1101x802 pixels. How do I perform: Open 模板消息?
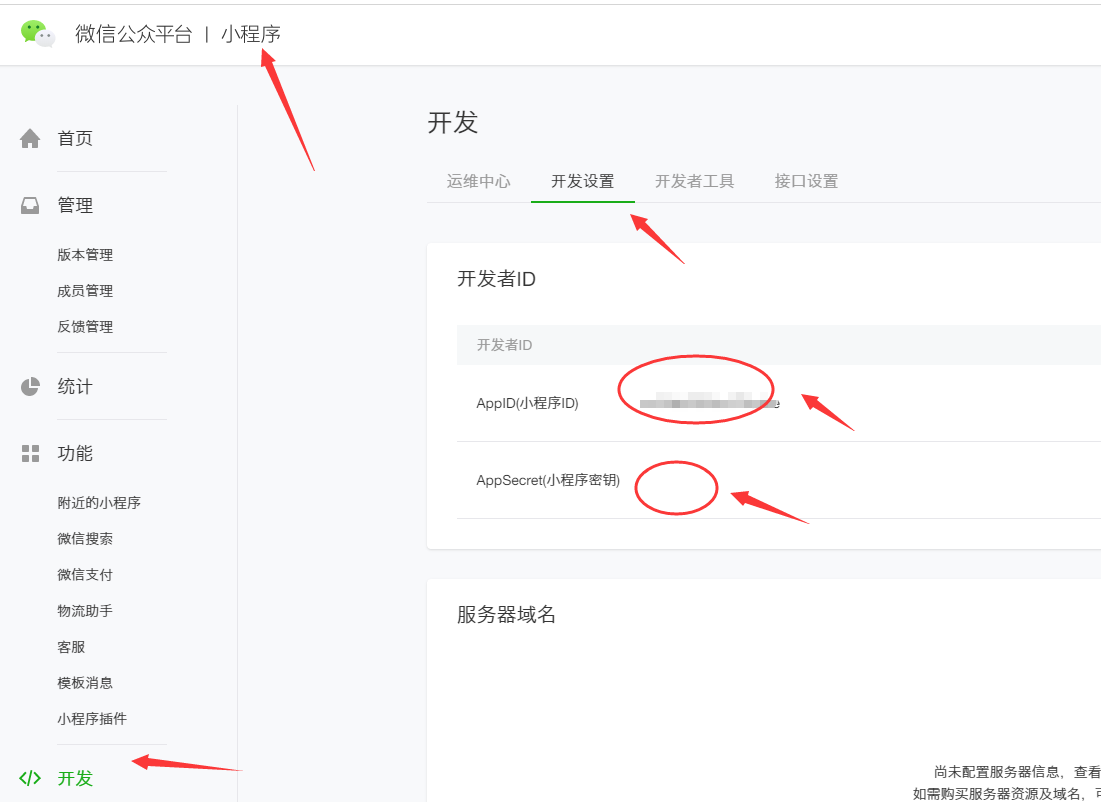click(x=85, y=683)
